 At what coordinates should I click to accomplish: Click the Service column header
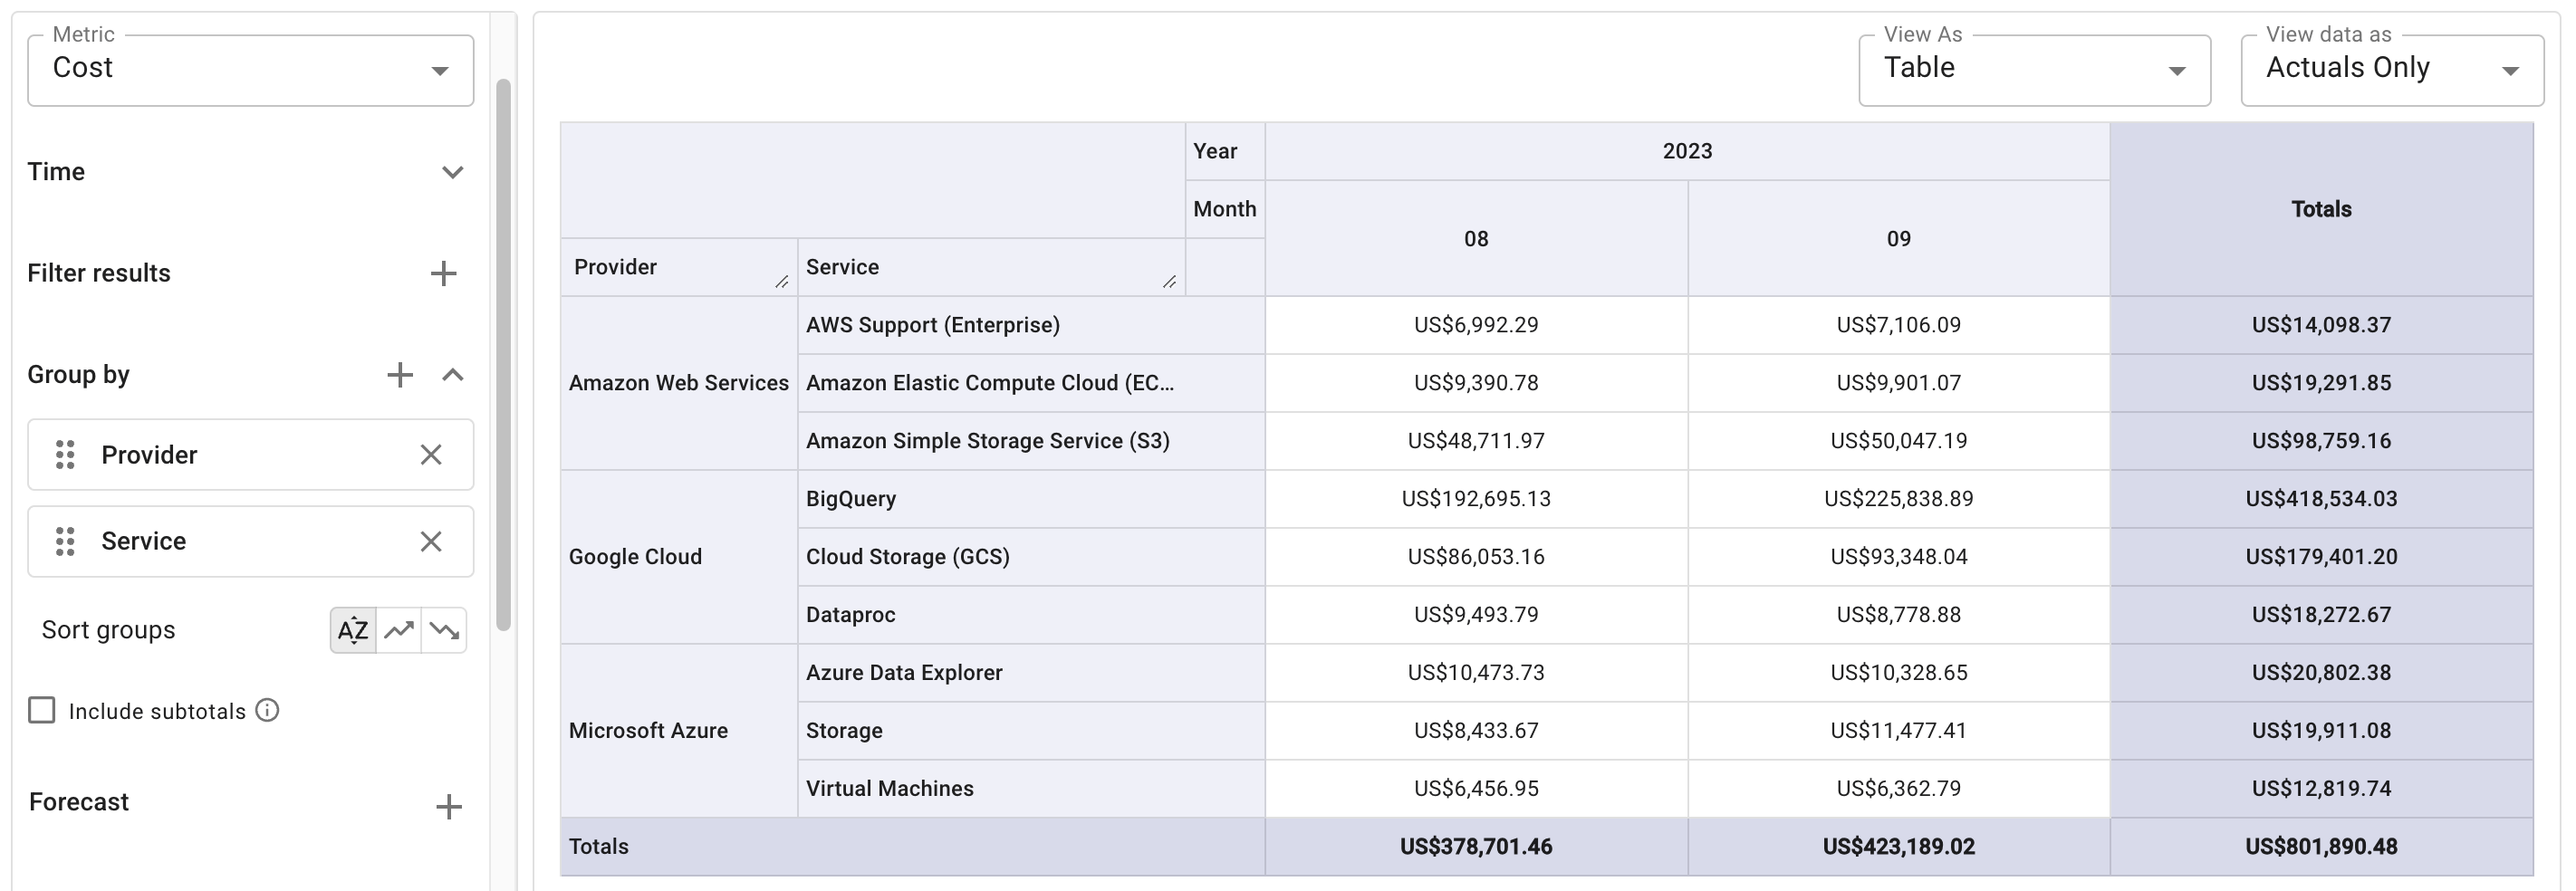click(842, 267)
